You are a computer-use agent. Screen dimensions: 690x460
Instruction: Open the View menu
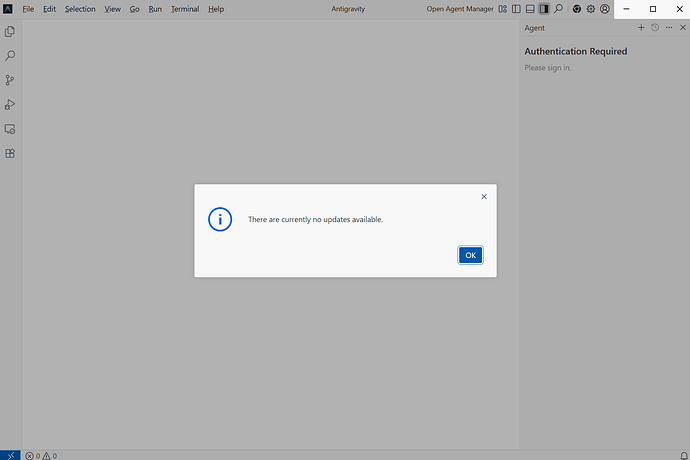click(x=112, y=9)
